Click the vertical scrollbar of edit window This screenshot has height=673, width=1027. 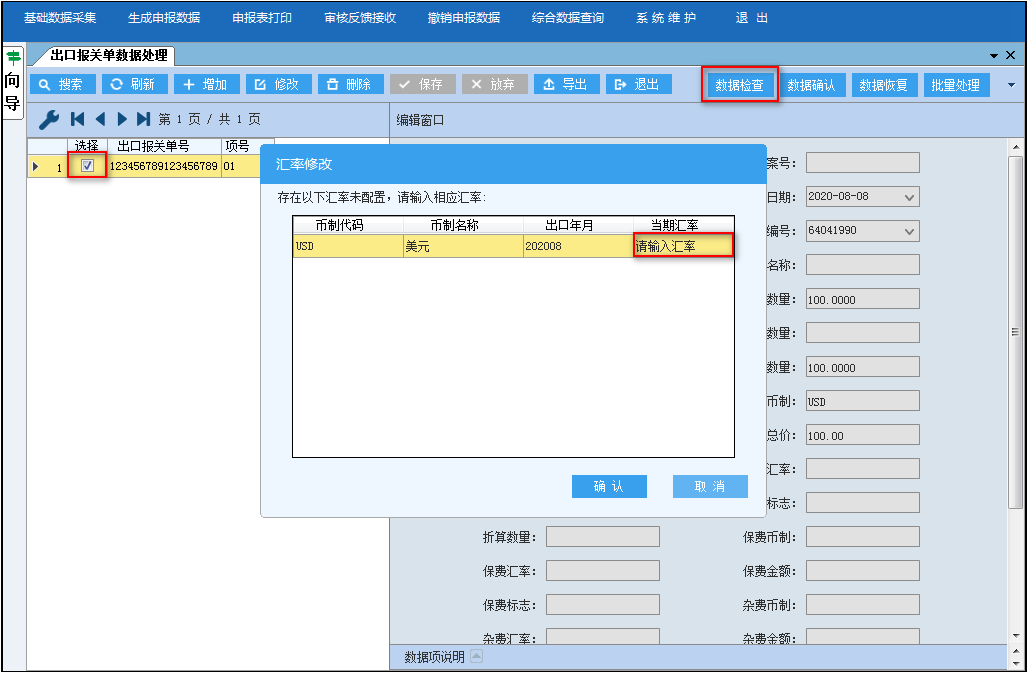coord(1015,400)
